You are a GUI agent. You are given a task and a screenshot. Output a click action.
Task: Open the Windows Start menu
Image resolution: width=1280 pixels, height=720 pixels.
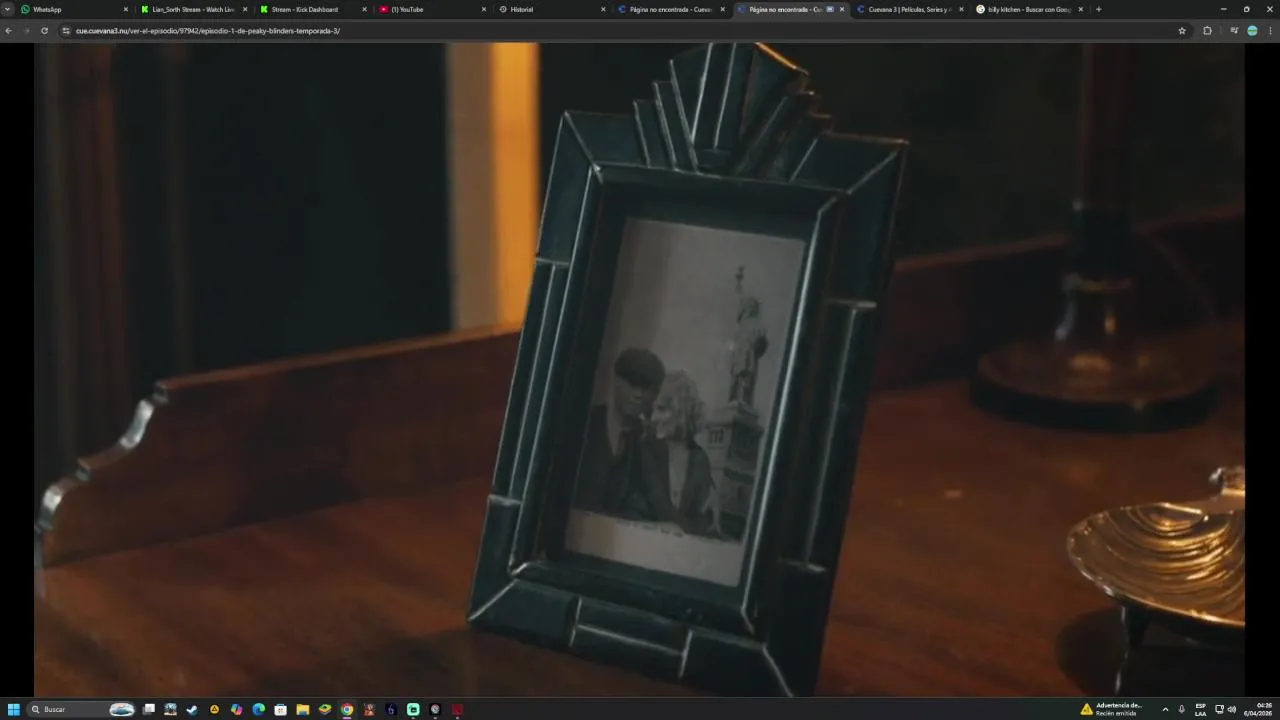pyautogui.click(x=14, y=709)
